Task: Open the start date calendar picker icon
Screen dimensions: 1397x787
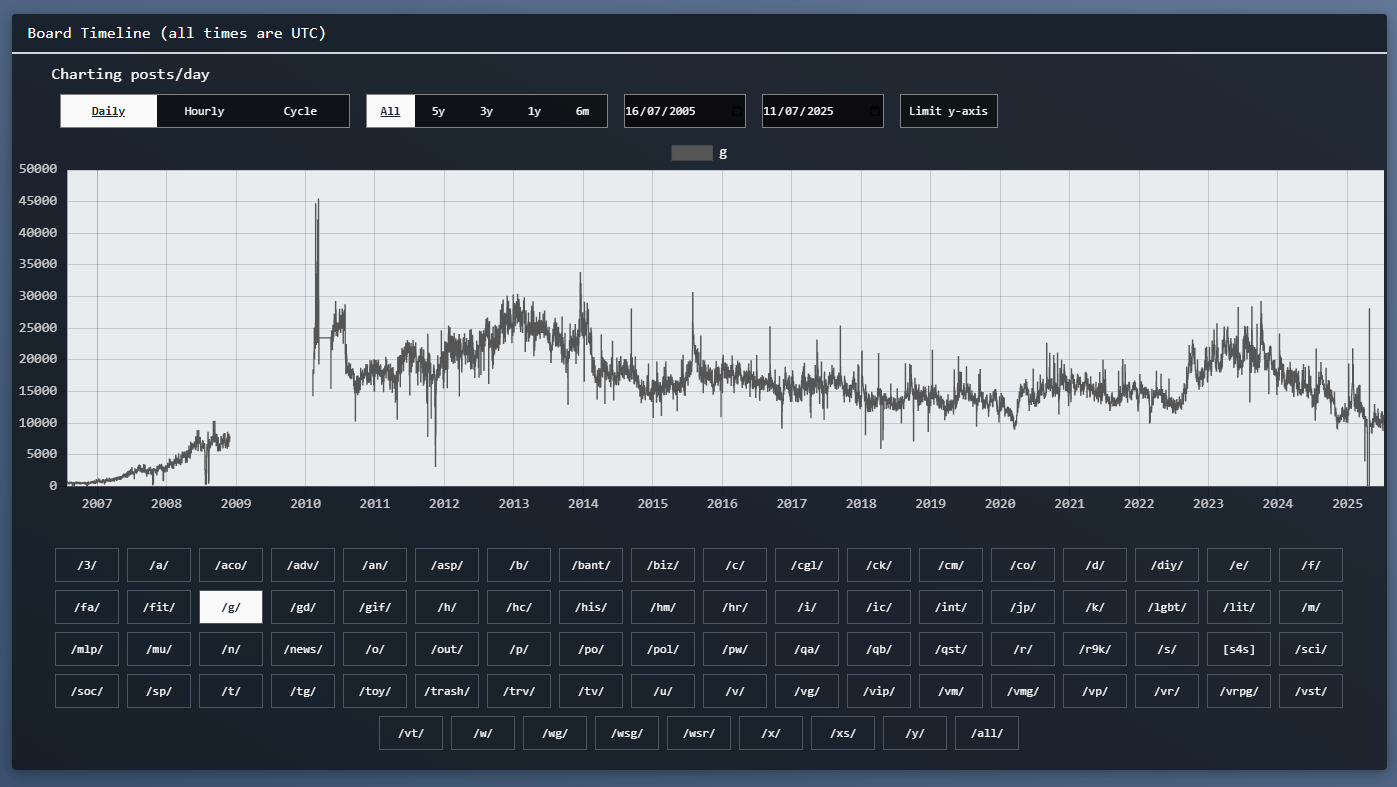Action: 737,111
